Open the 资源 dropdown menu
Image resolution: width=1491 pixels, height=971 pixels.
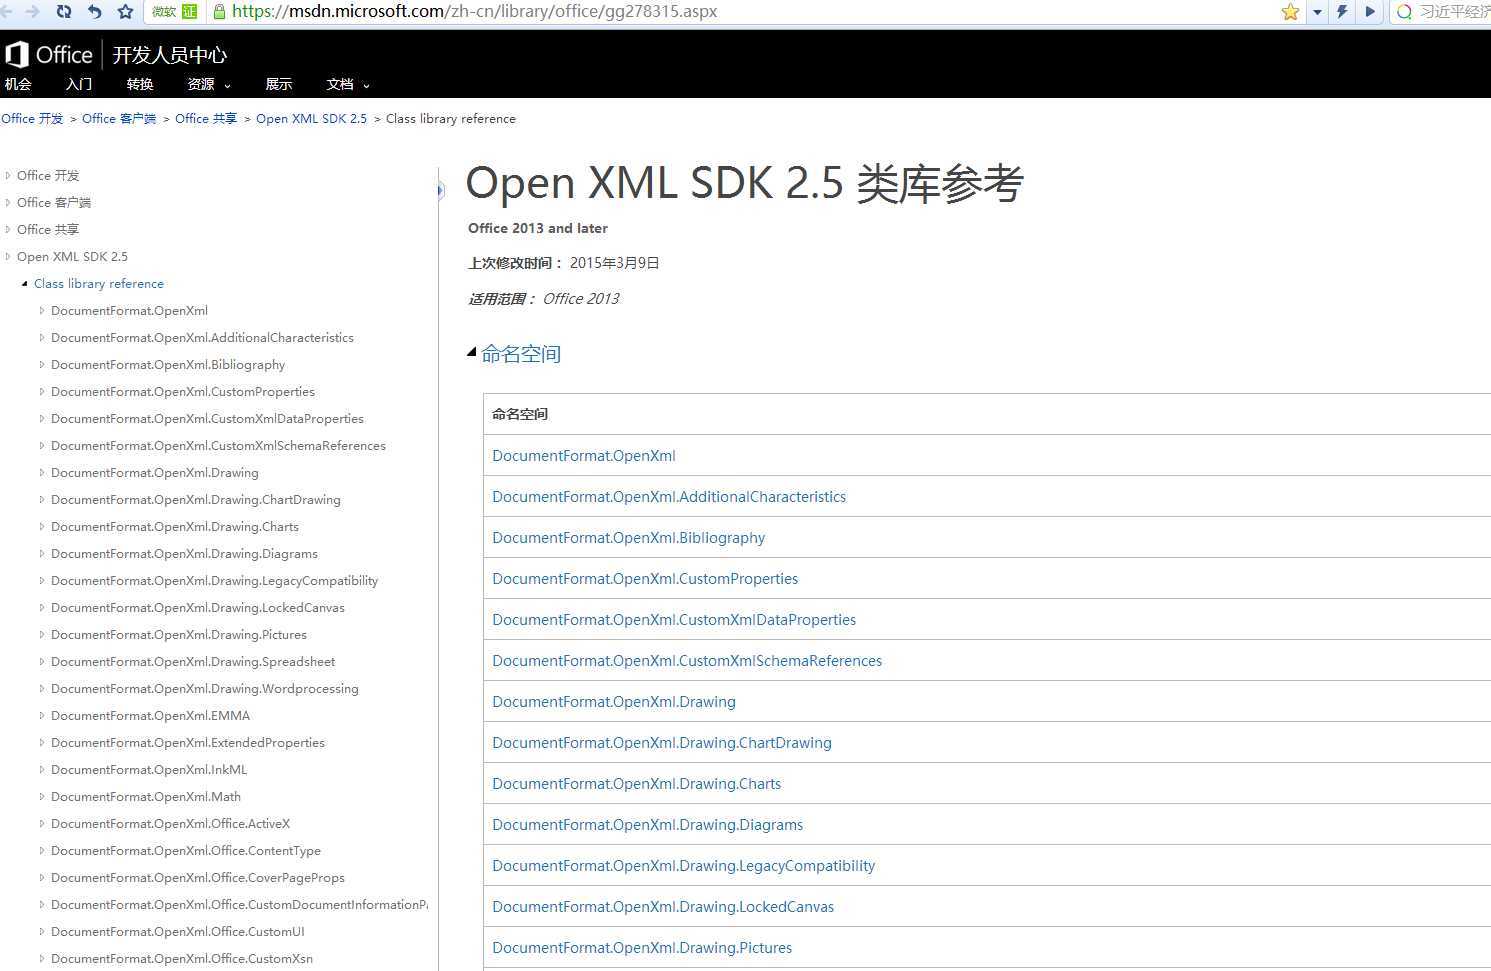(x=208, y=84)
